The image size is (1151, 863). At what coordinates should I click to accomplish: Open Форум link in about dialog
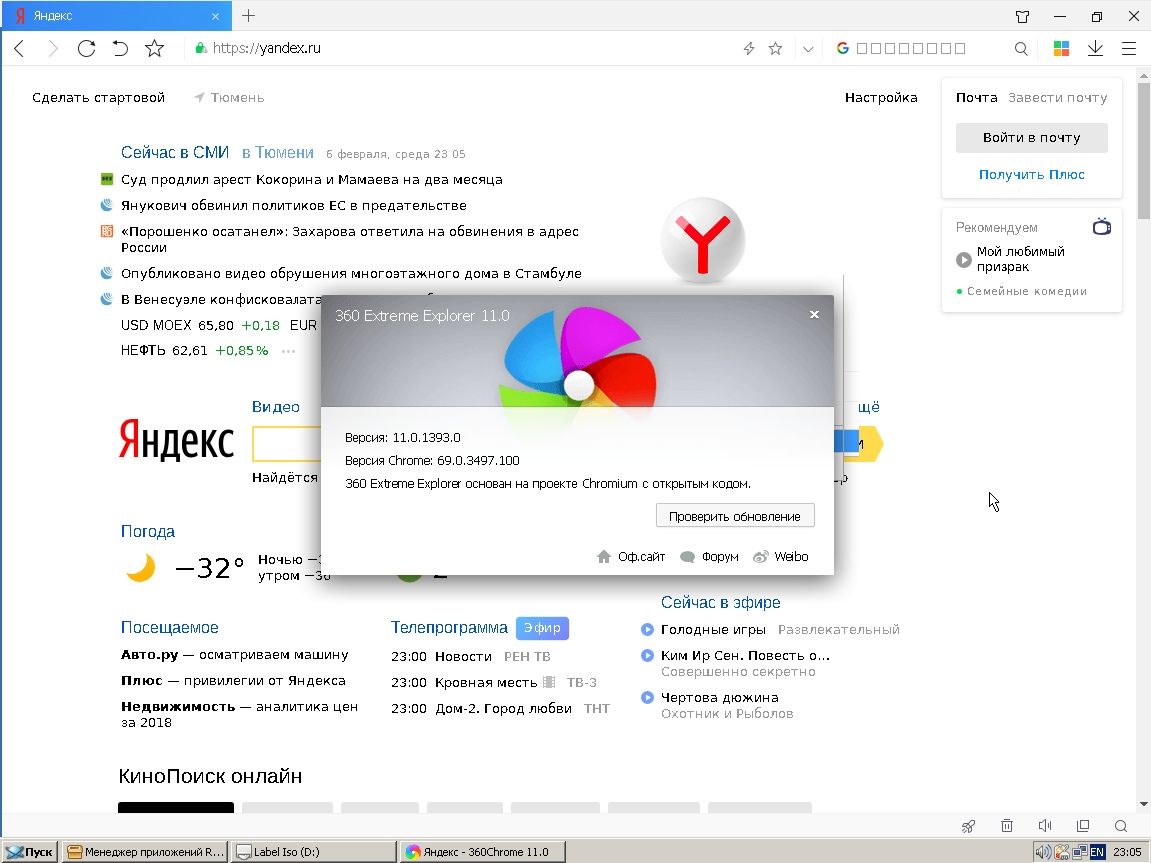710,557
